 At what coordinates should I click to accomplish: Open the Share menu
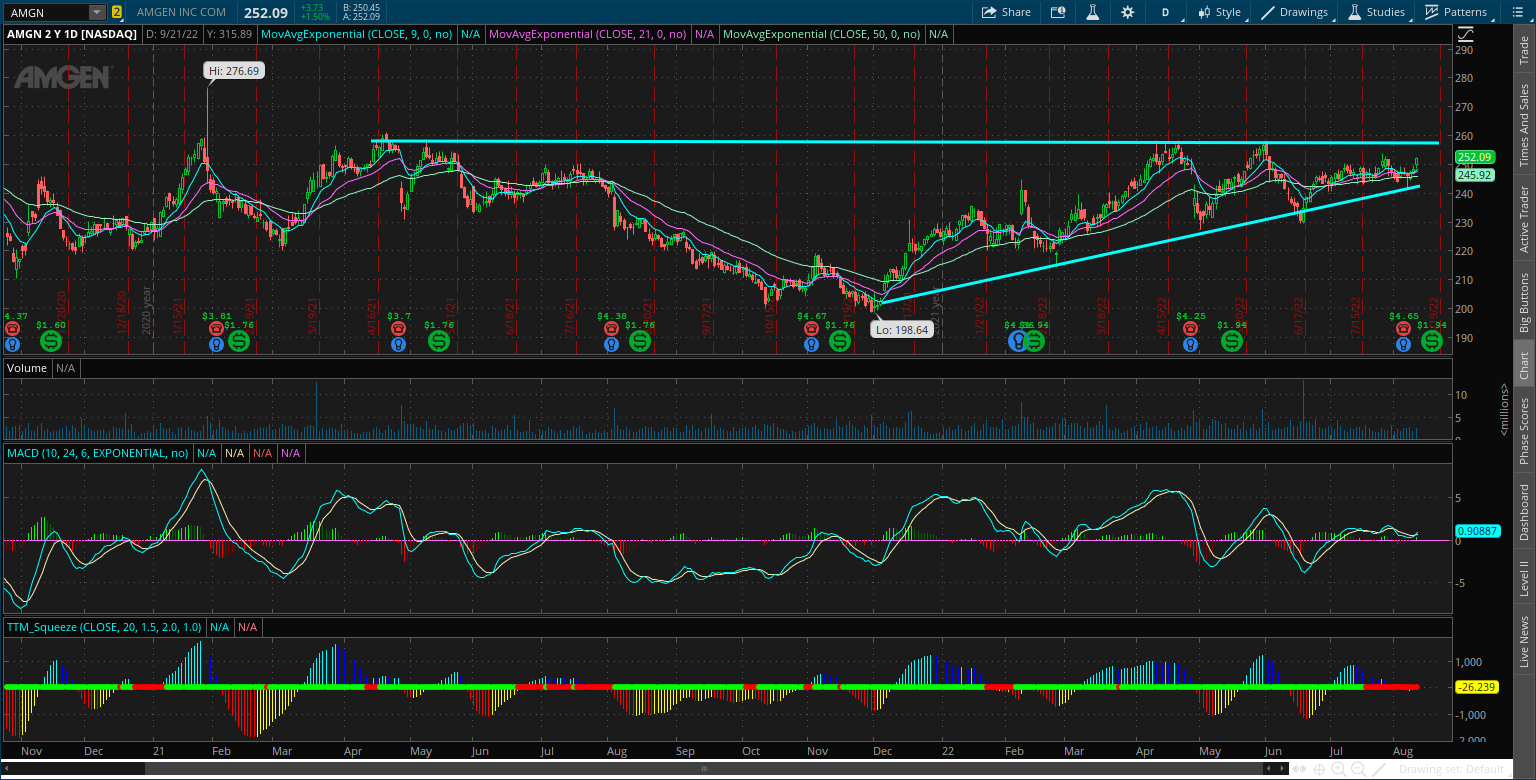coord(1006,12)
